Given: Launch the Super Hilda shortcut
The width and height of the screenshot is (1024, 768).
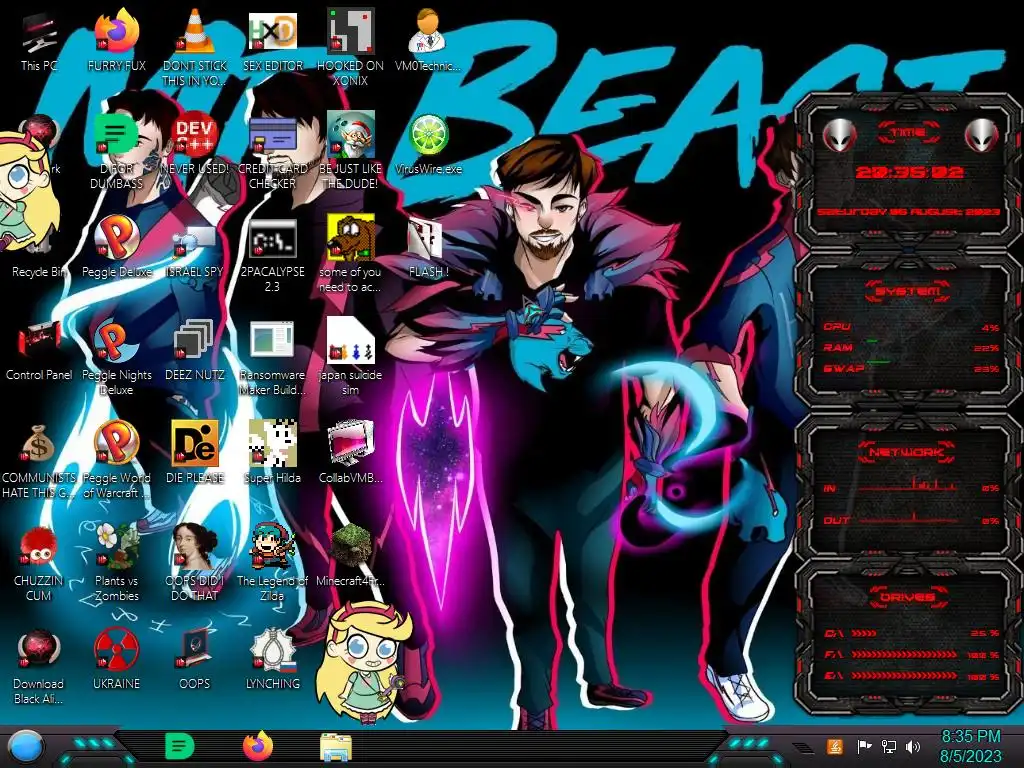Looking at the screenshot, I should pyautogui.click(x=272, y=444).
